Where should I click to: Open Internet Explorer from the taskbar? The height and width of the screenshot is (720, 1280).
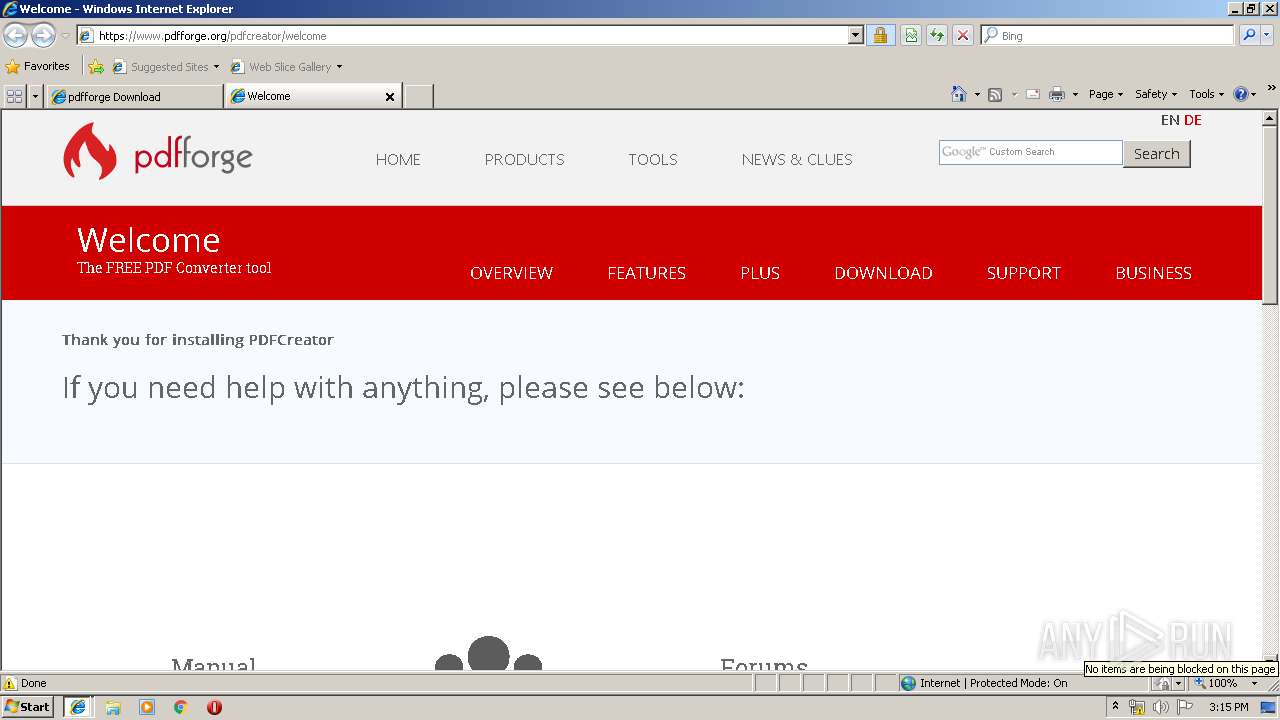point(78,707)
